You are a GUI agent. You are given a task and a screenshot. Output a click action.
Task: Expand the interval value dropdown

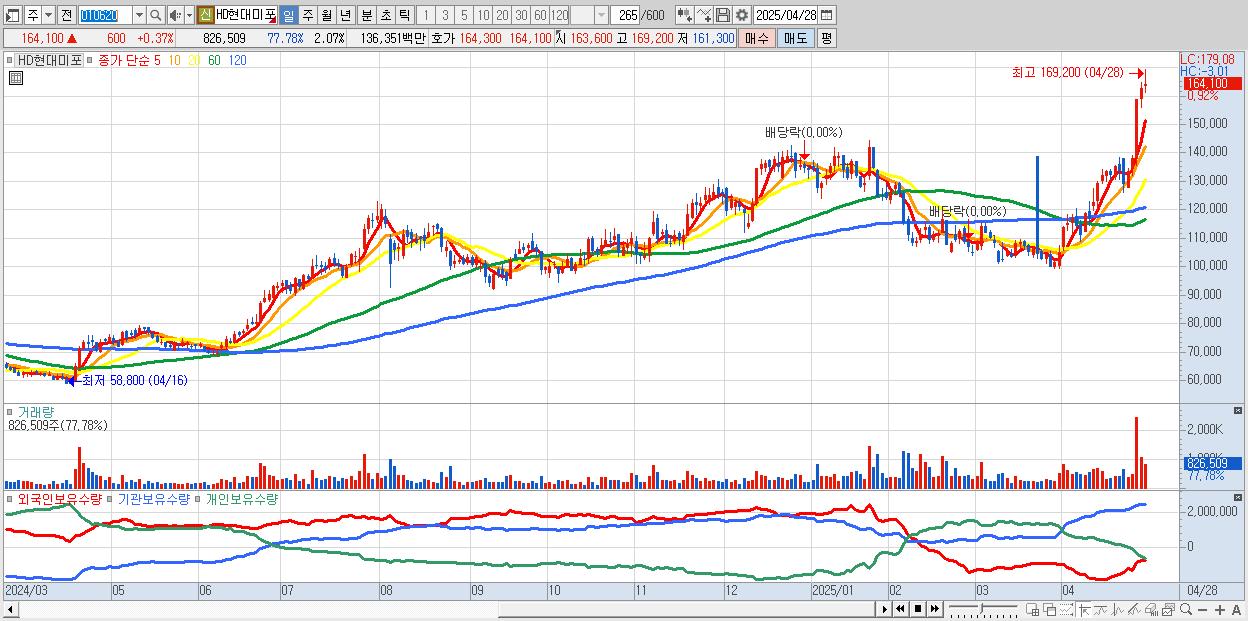(601, 15)
